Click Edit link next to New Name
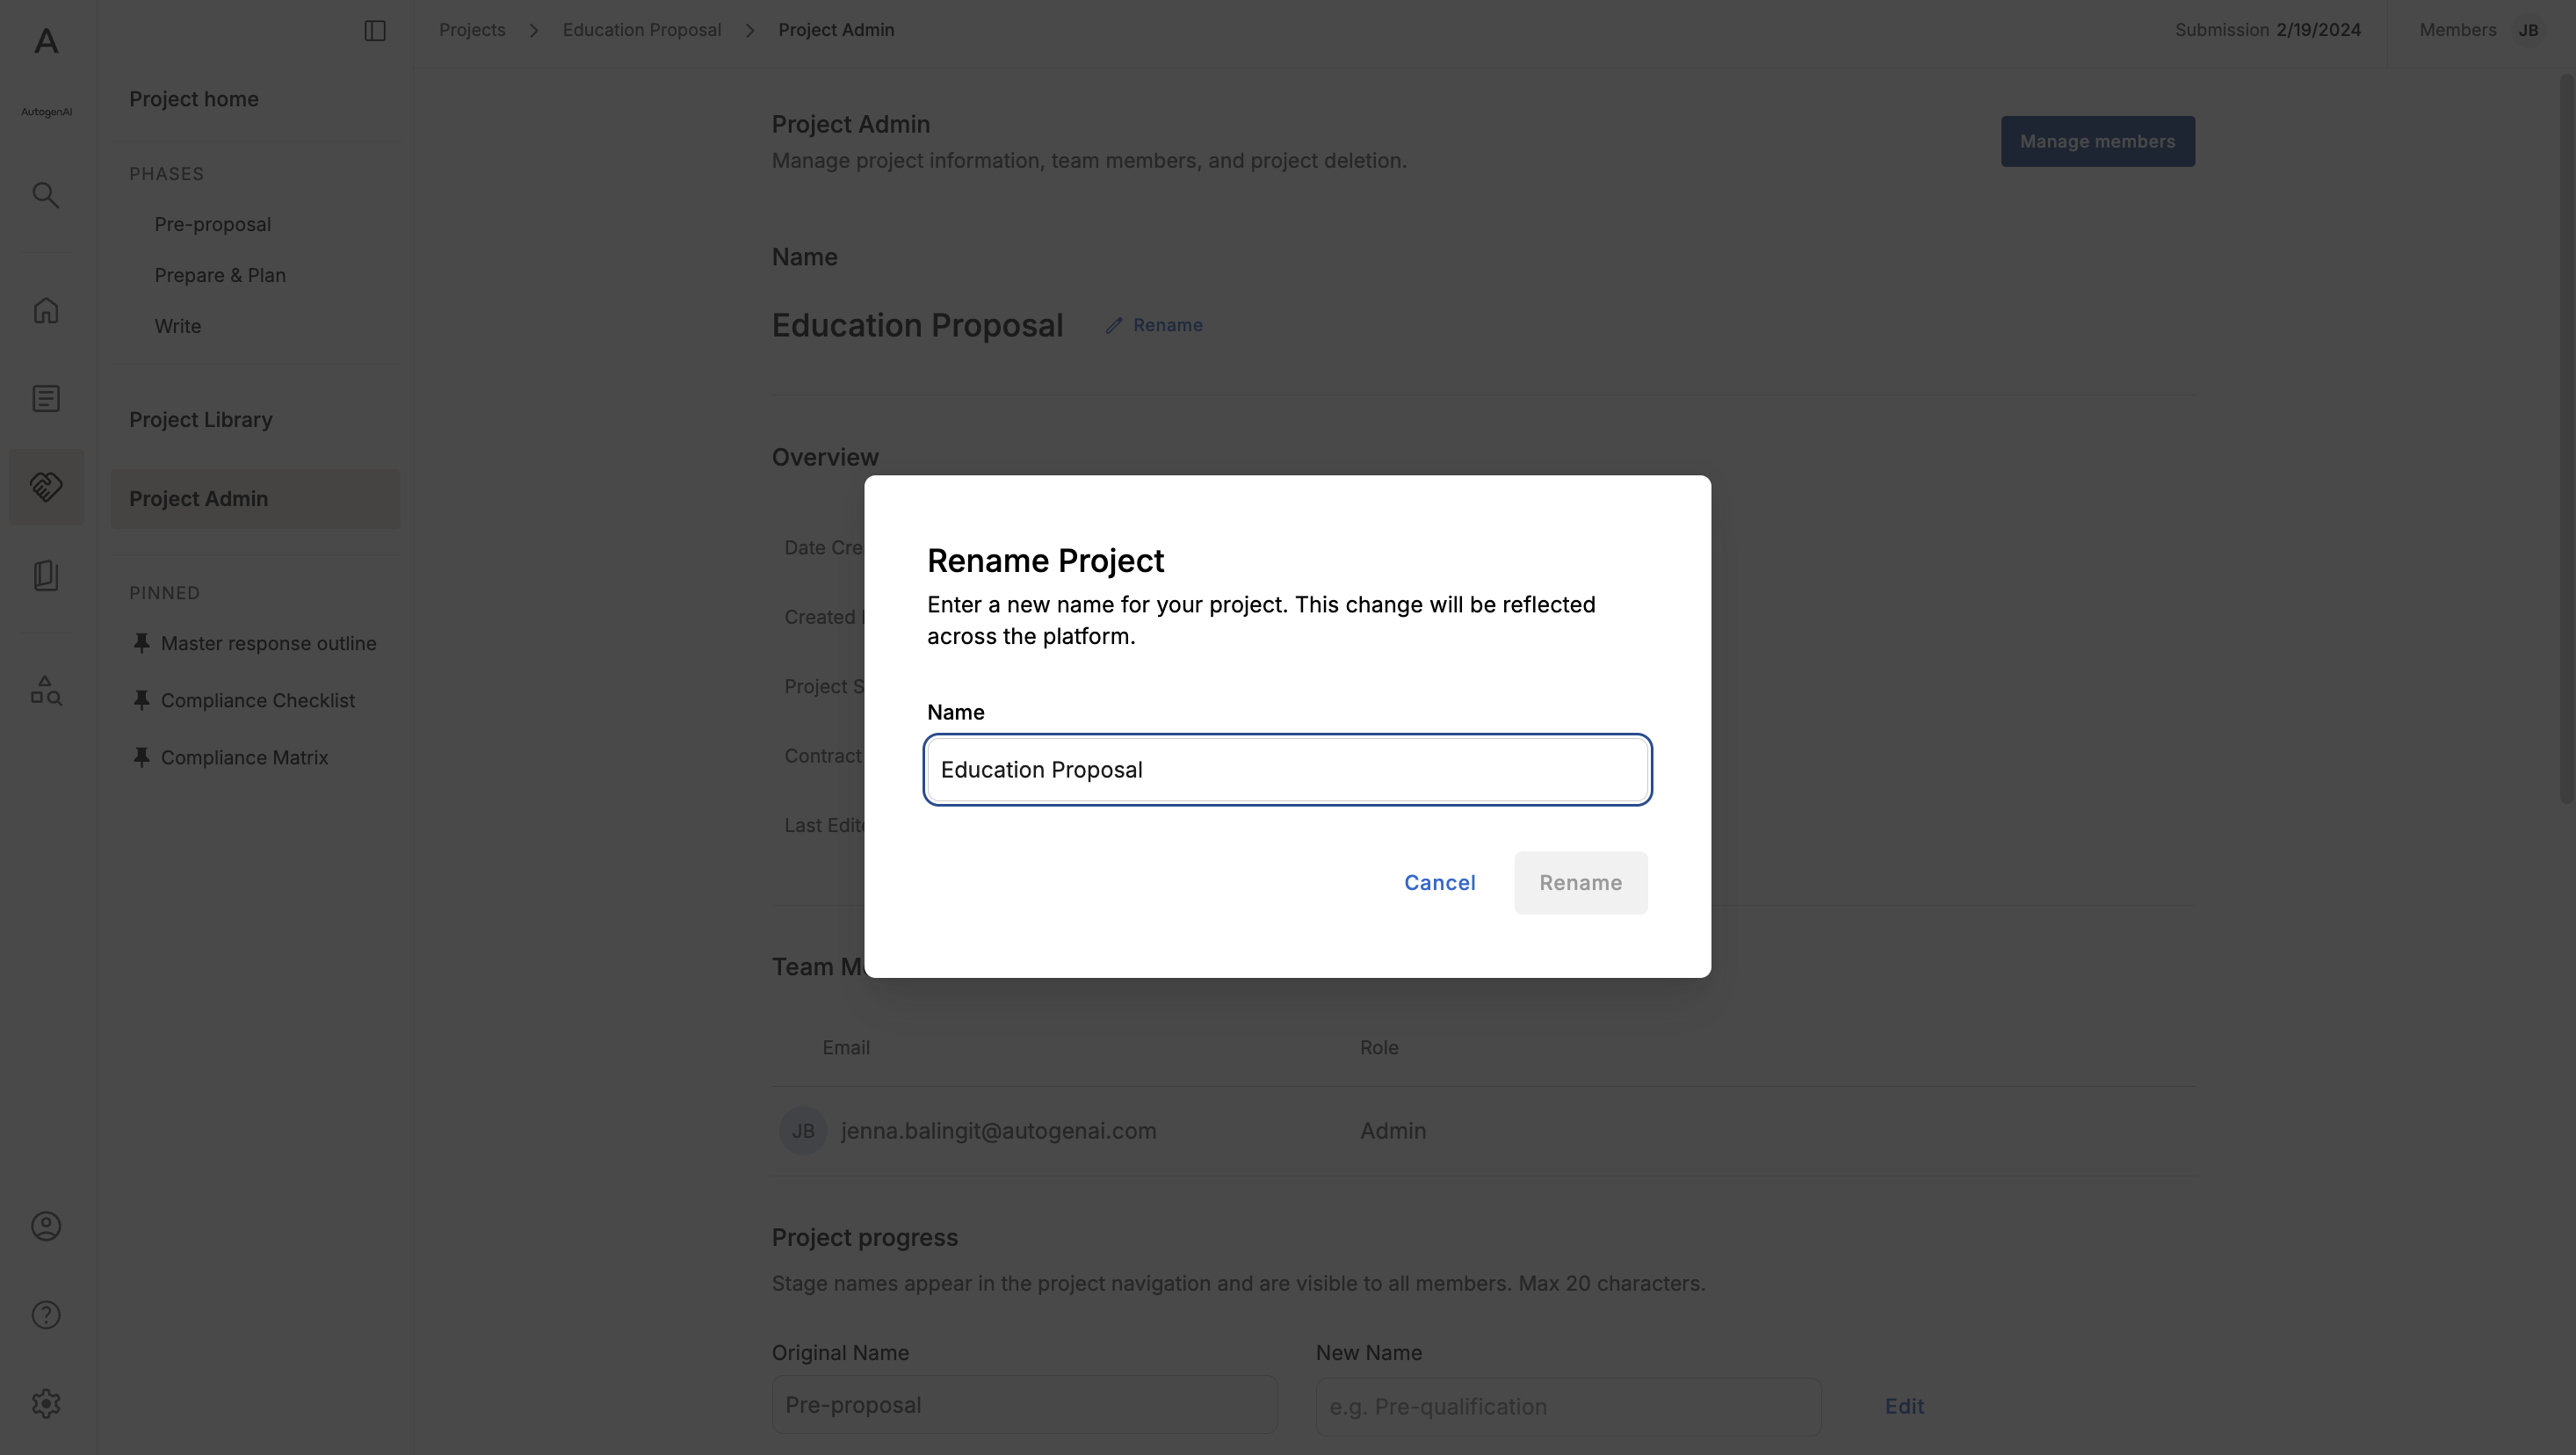The image size is (2576, 1455). click(x=1905, y=1407)
